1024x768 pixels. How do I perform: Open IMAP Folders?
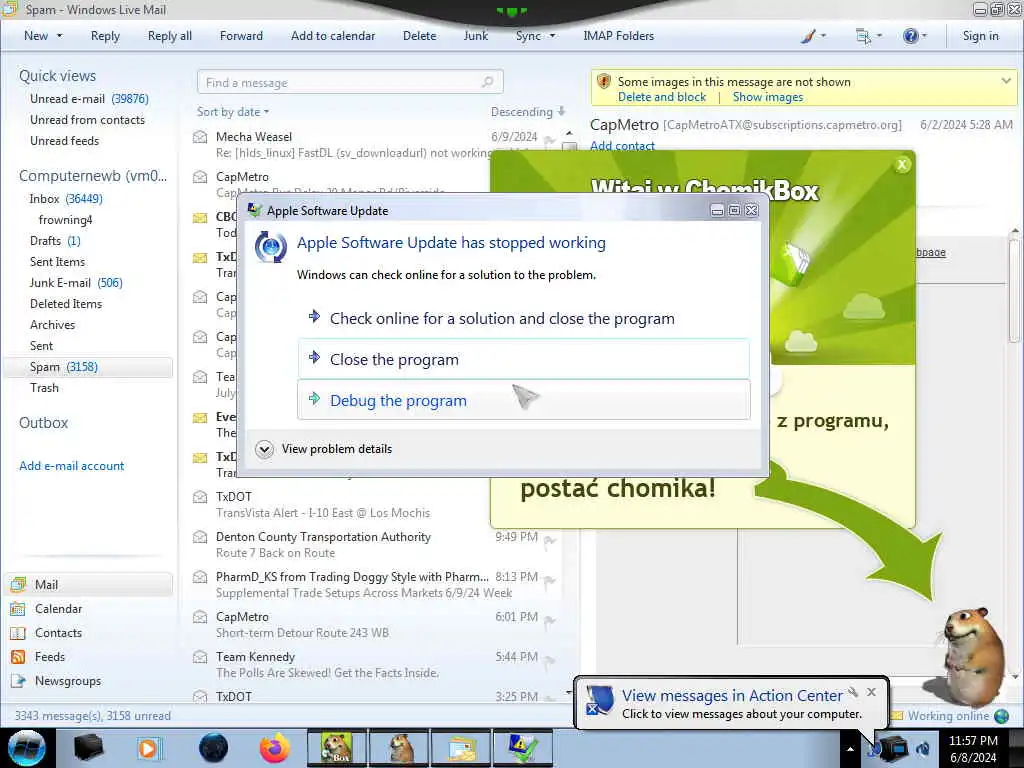[618, 36]
